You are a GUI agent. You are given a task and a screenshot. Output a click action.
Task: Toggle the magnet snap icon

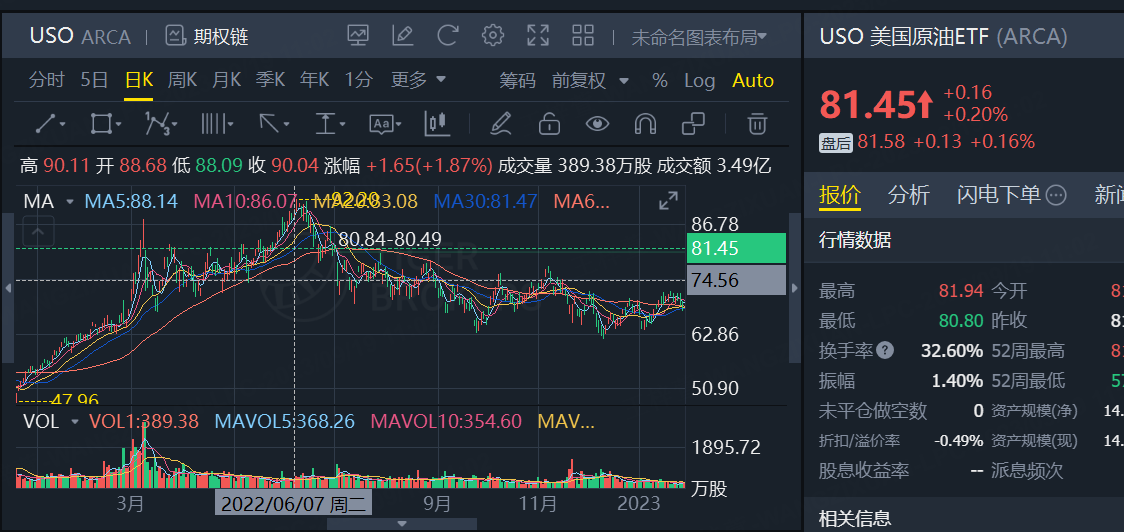pyautogui.click(x=645, y=124)
